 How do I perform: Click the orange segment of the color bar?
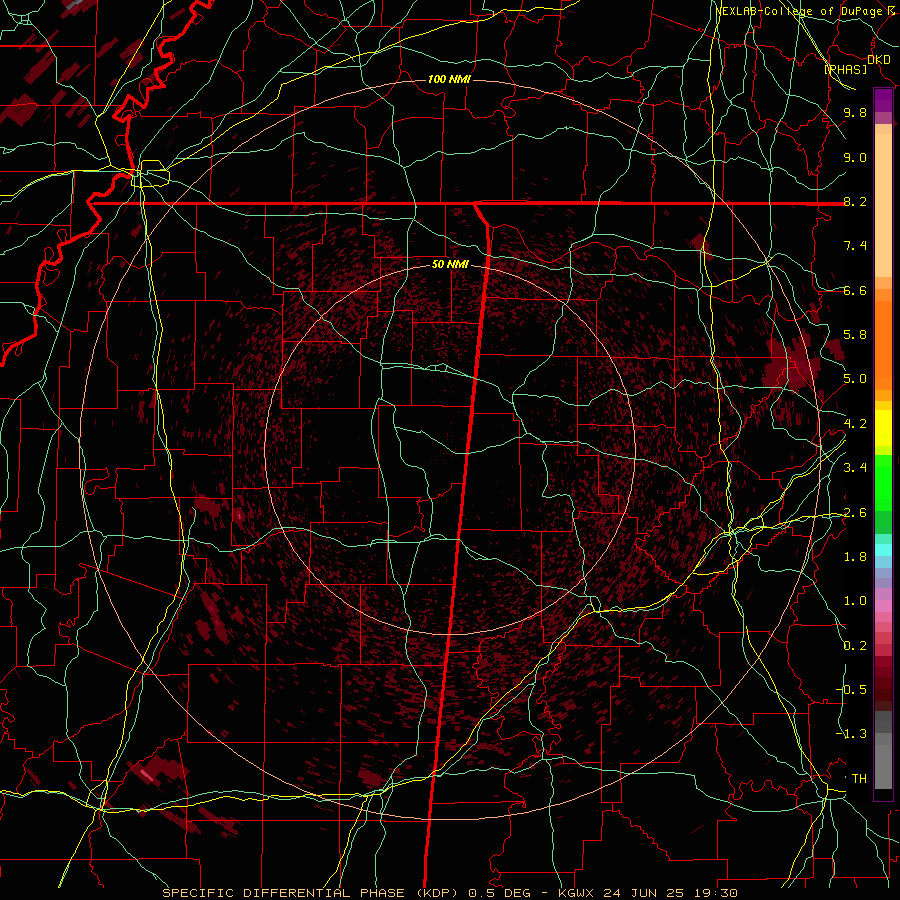pos(883,344)
